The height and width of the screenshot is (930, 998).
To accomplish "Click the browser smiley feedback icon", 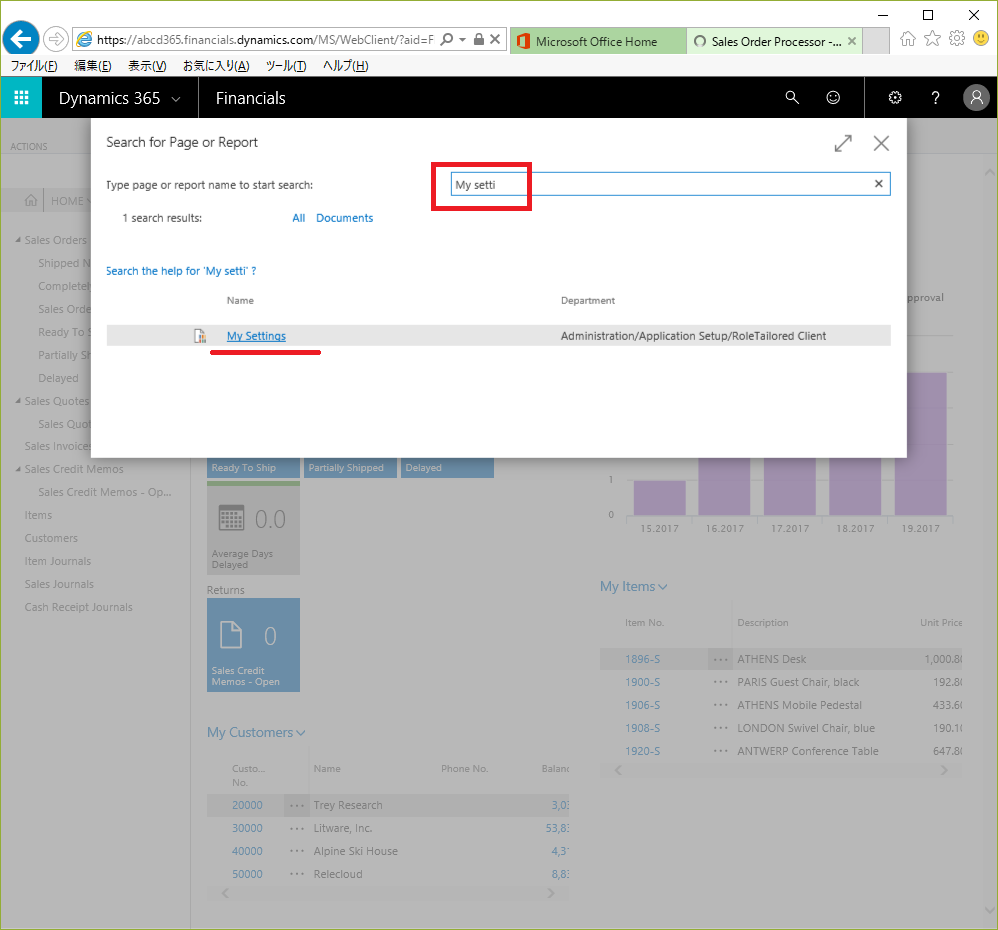I will point(981,39).
